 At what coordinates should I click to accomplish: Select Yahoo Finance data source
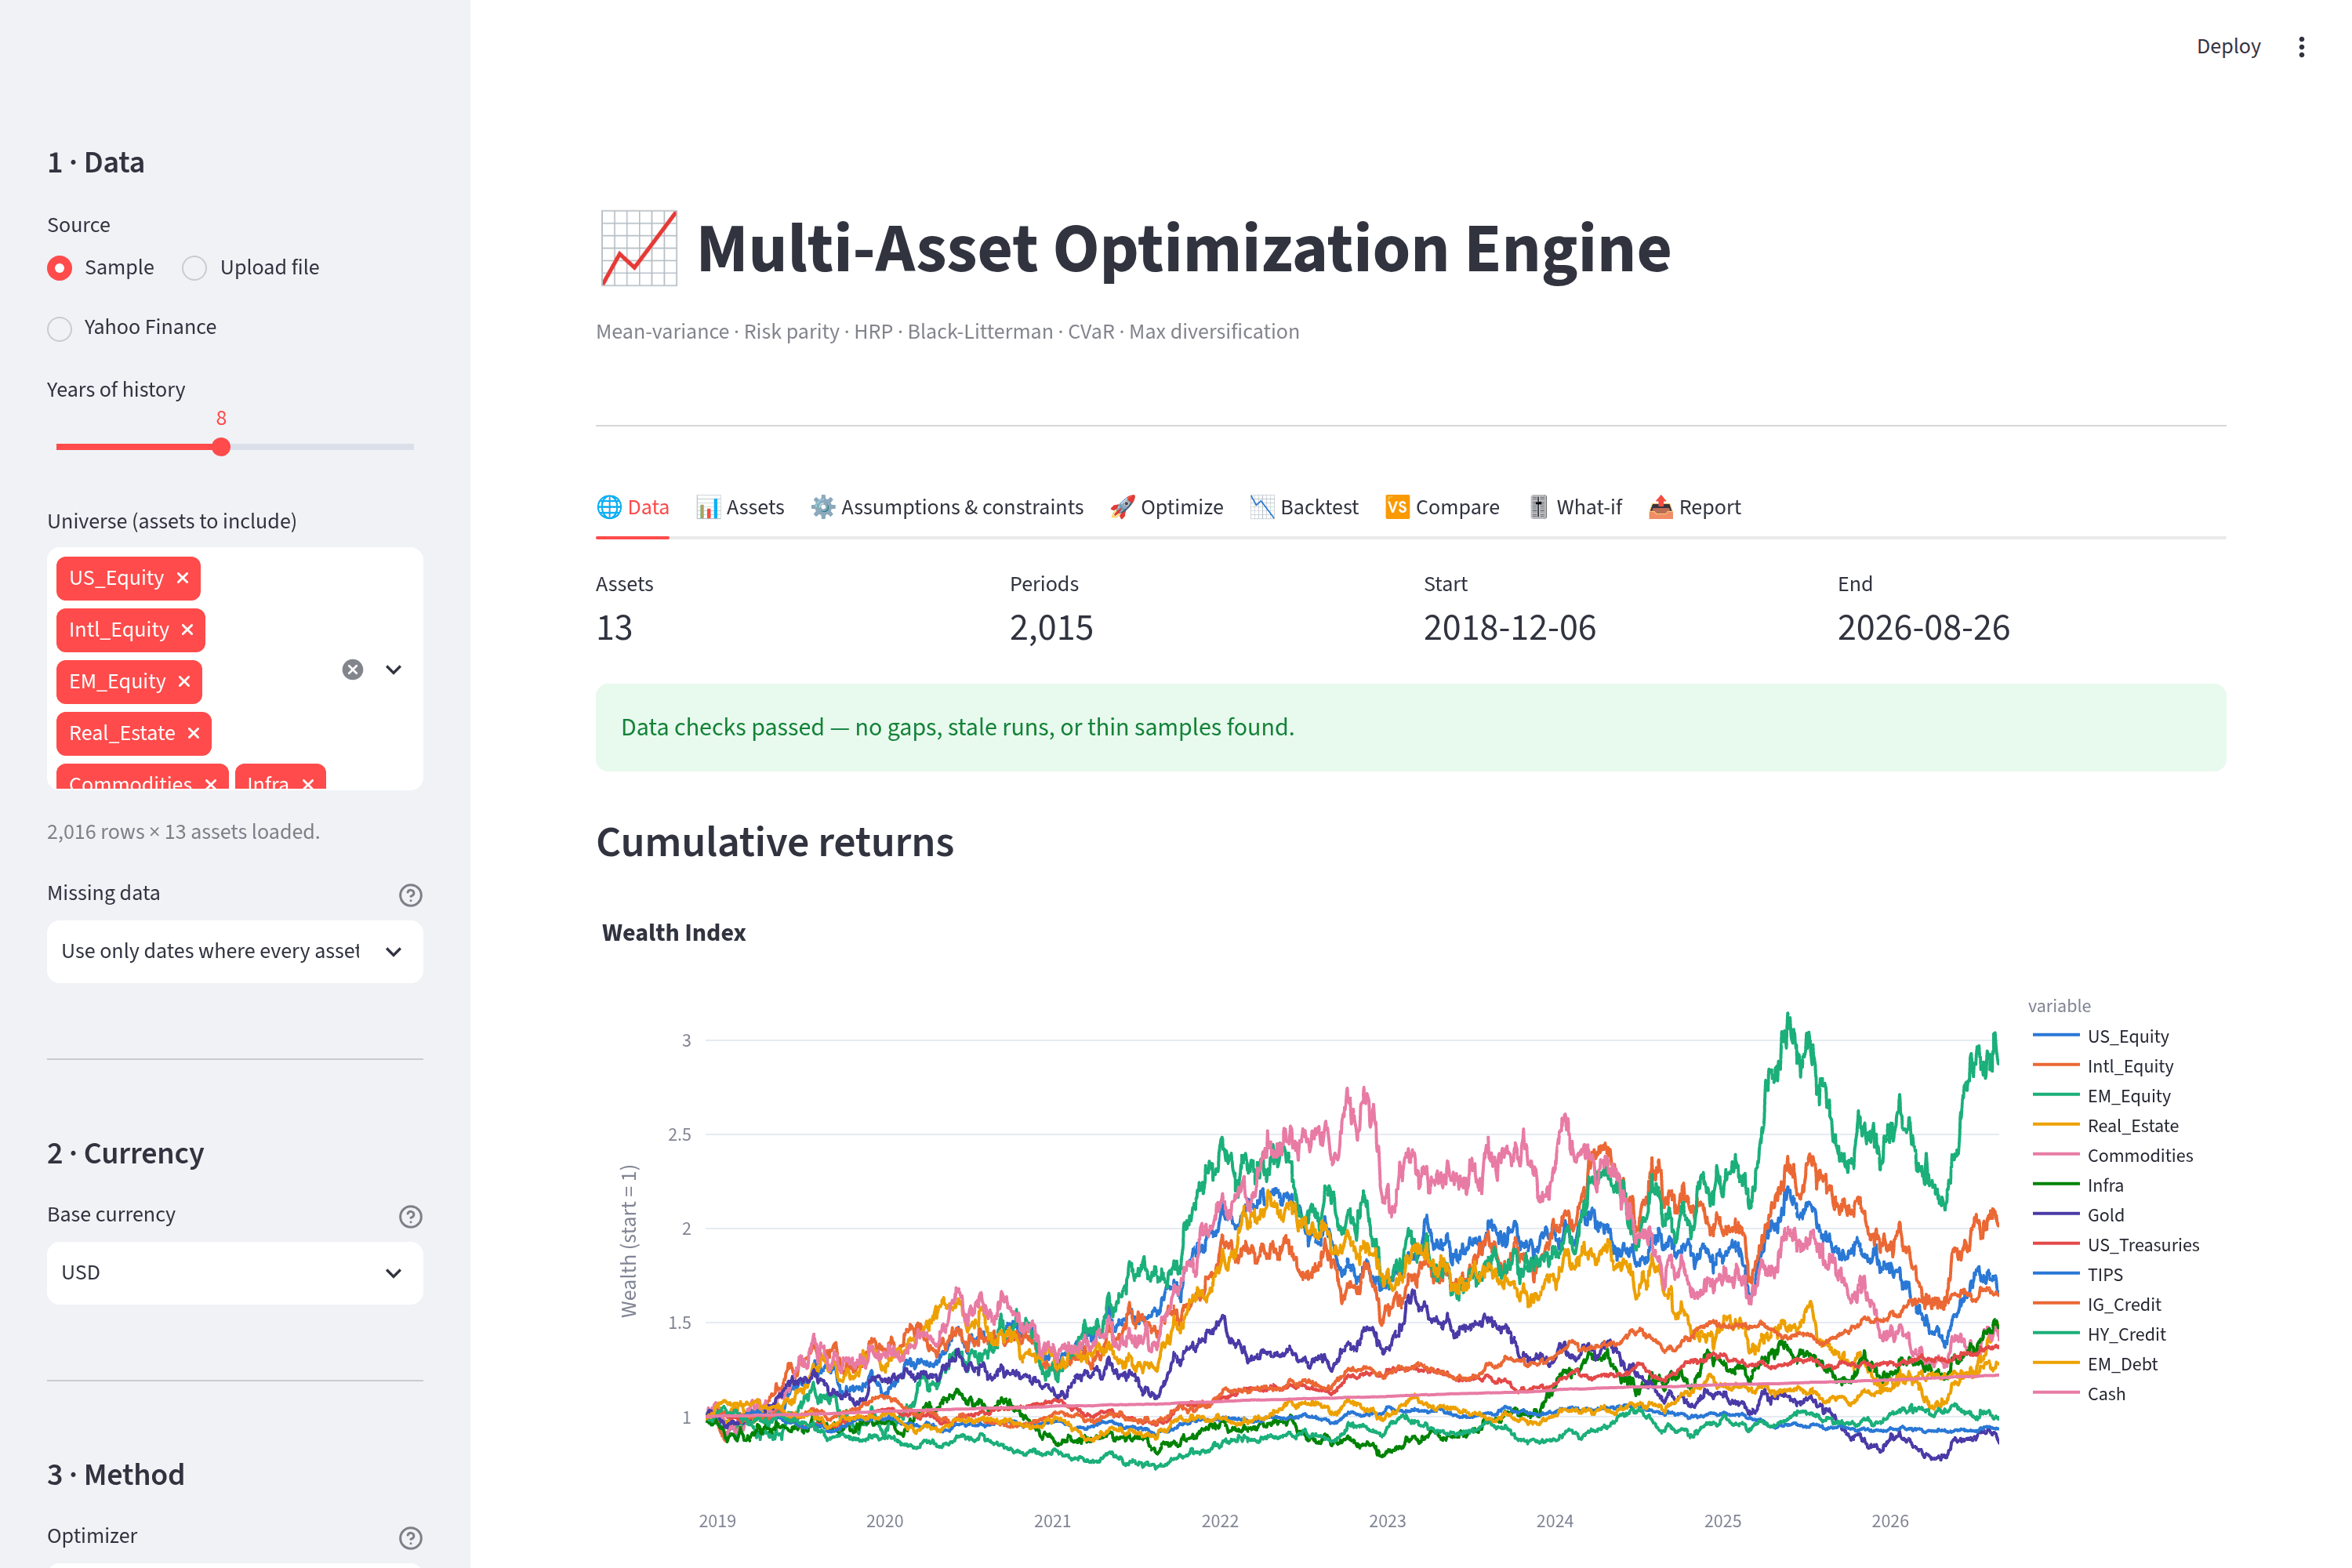(132, 328)
